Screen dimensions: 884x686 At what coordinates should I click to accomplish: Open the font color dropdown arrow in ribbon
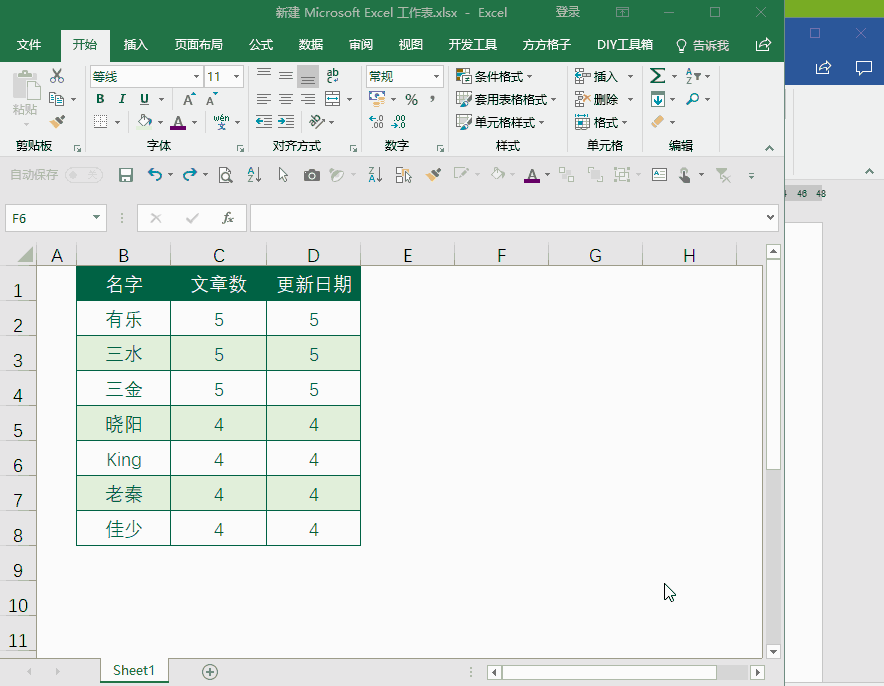coord(195,122)
